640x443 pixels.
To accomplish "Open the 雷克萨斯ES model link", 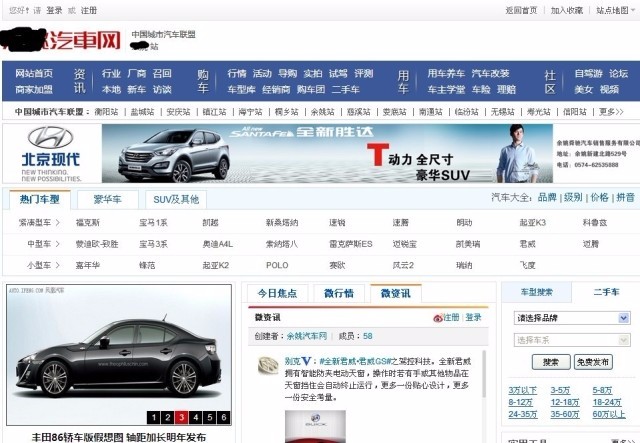I will (x=351, y=244).
